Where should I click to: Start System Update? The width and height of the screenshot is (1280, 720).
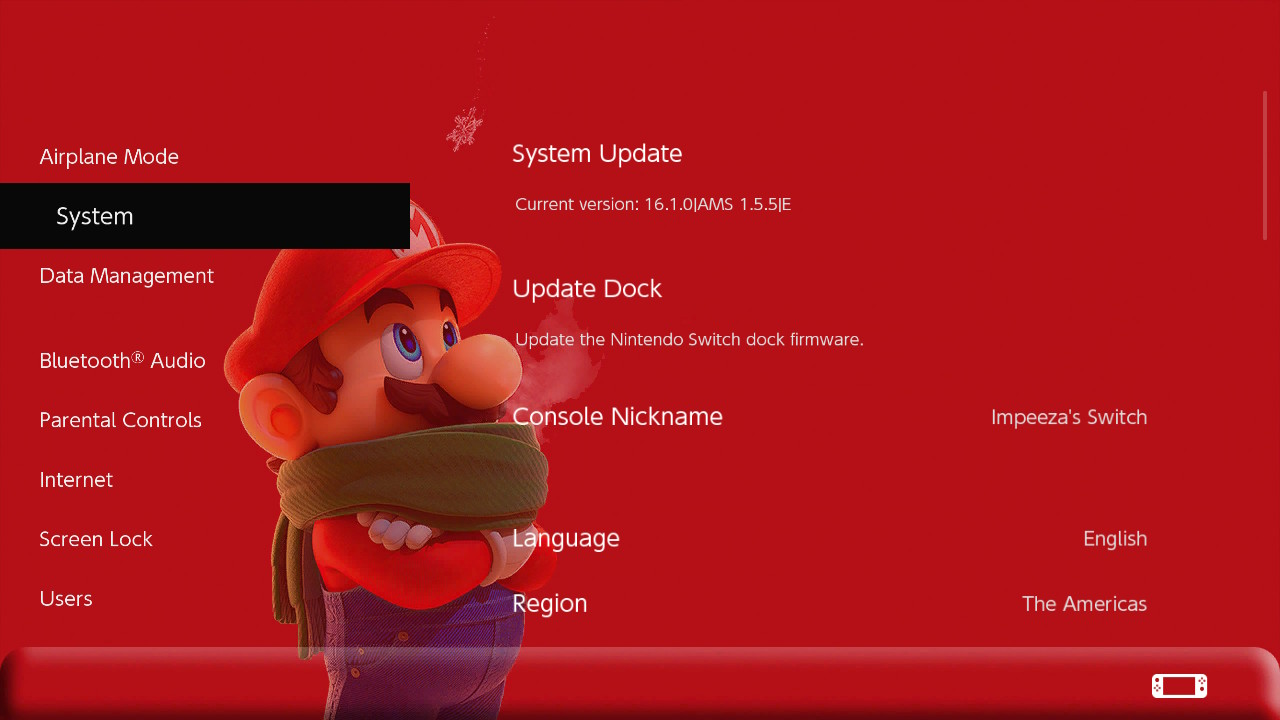597,154
